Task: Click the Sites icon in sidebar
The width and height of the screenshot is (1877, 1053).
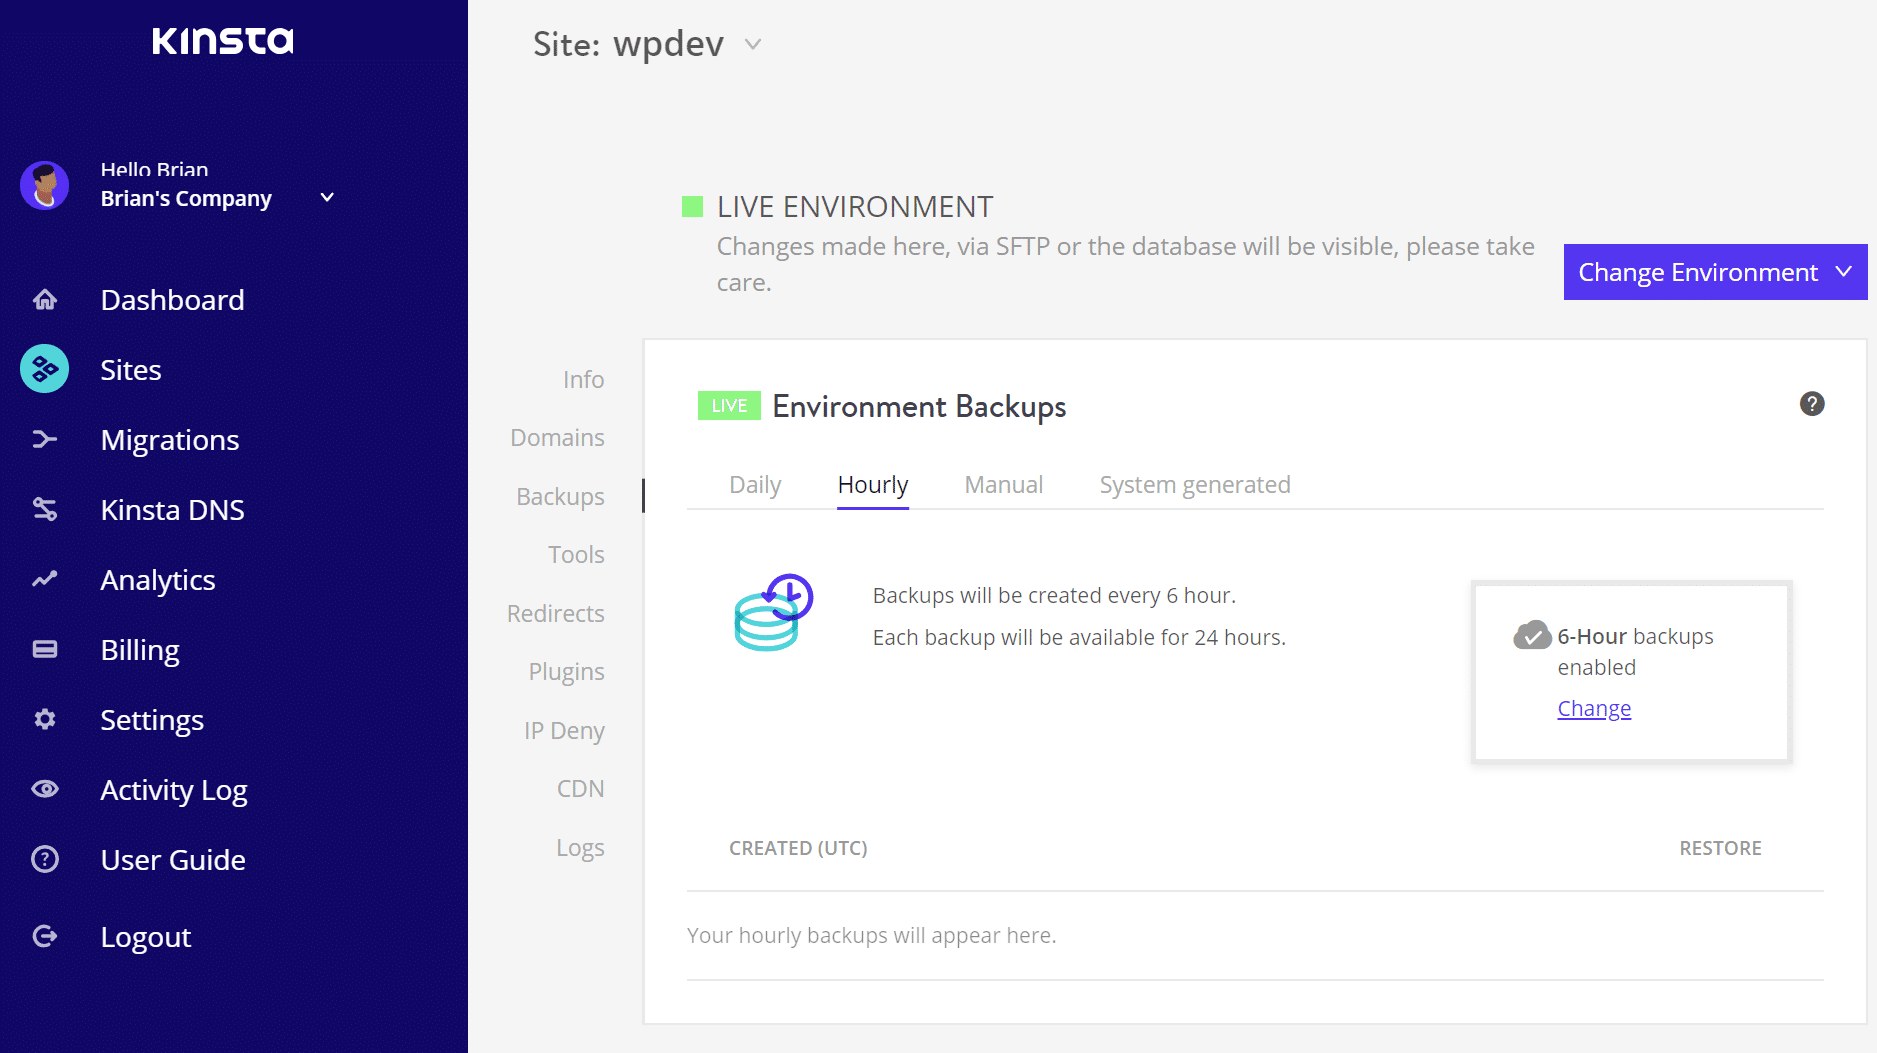Action: (45, 369)
